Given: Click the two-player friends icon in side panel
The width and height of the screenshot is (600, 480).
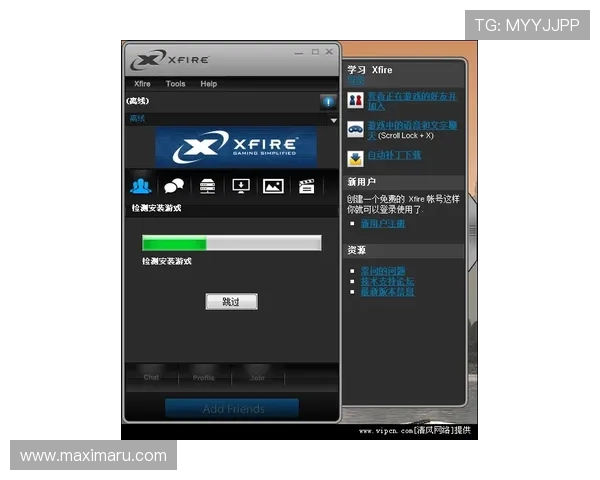Looking at the screenshot, I should tap(355, 100).
